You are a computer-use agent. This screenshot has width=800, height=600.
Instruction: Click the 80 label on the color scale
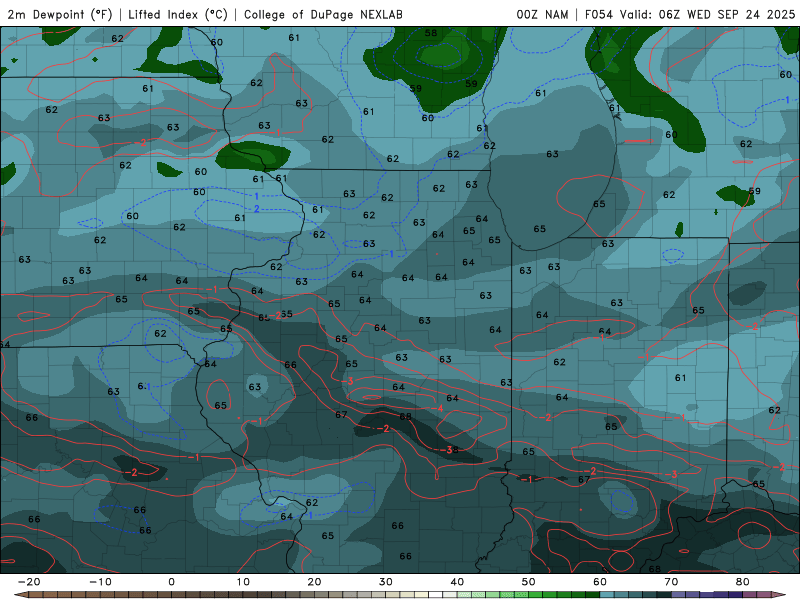tap(743, 582)
